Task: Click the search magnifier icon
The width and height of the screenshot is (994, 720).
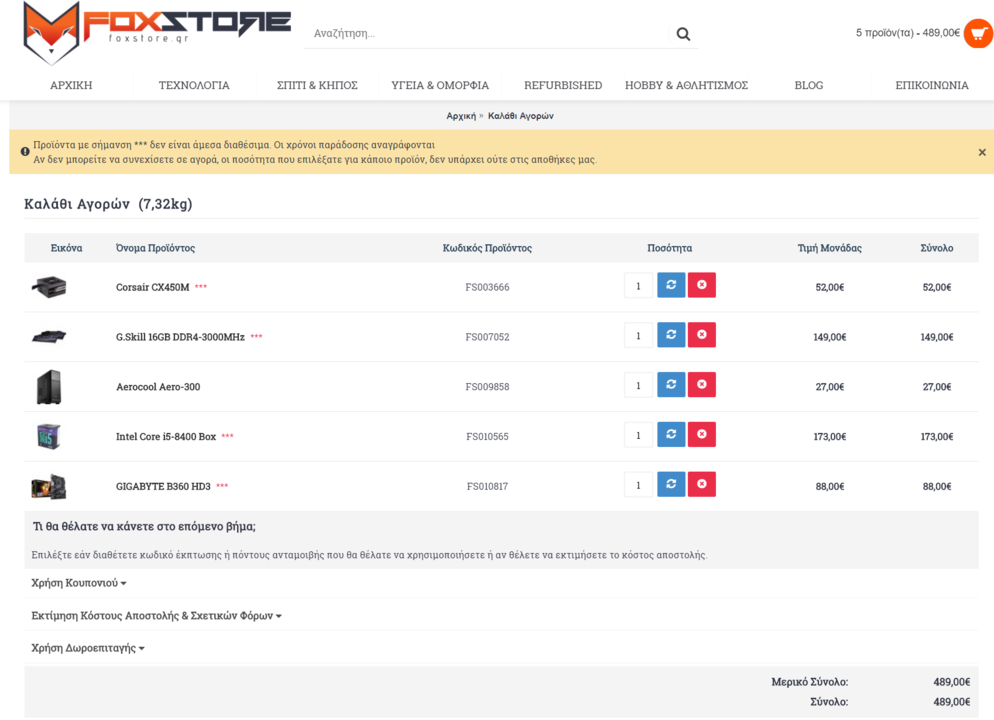Action: tap(683, 34)
